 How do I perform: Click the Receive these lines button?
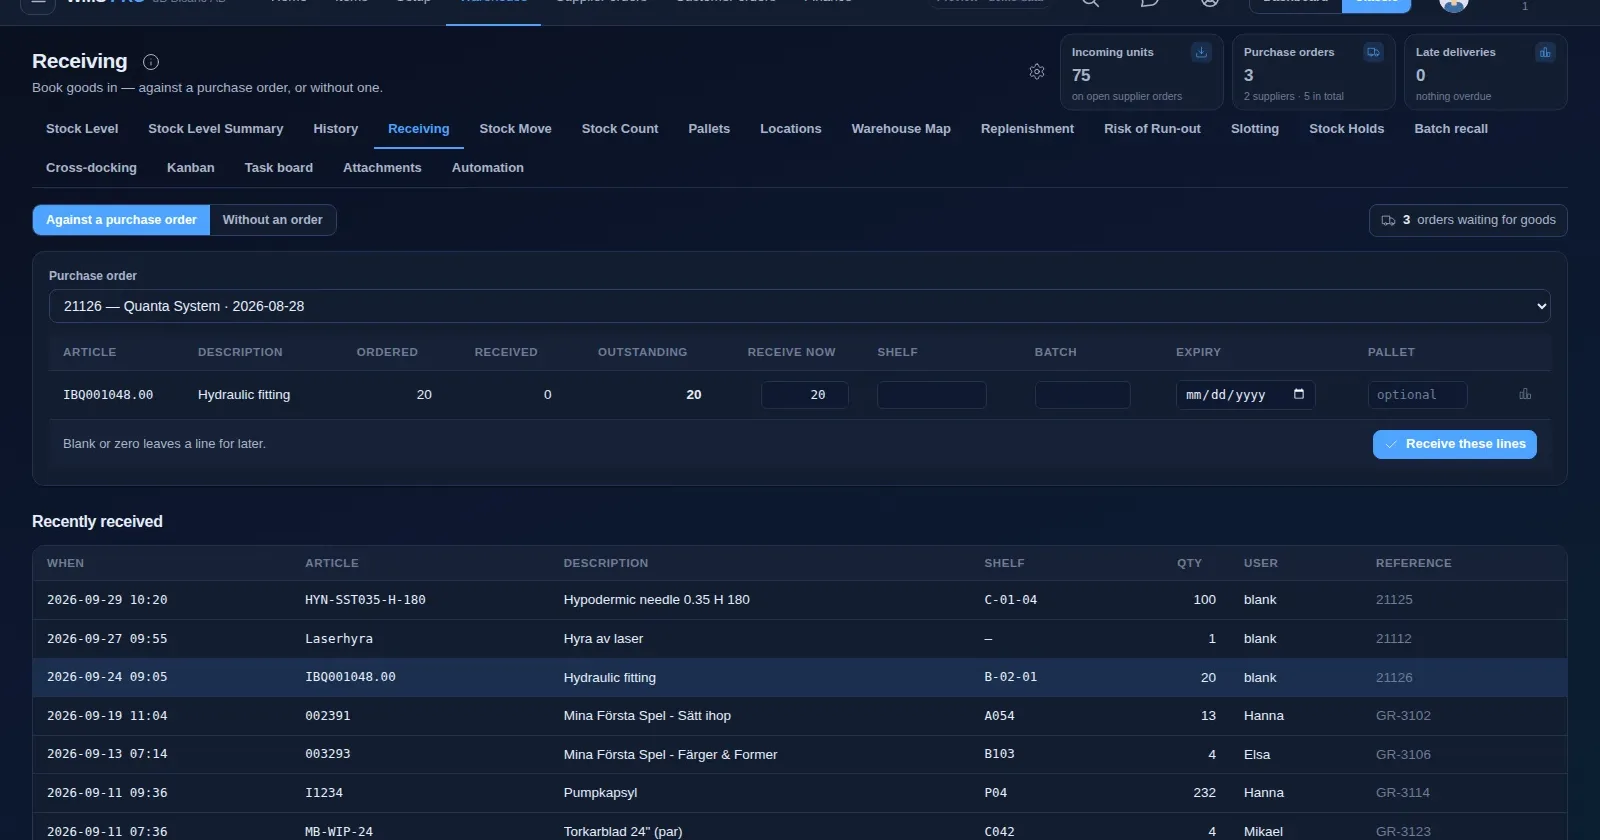coord(1454,444)
